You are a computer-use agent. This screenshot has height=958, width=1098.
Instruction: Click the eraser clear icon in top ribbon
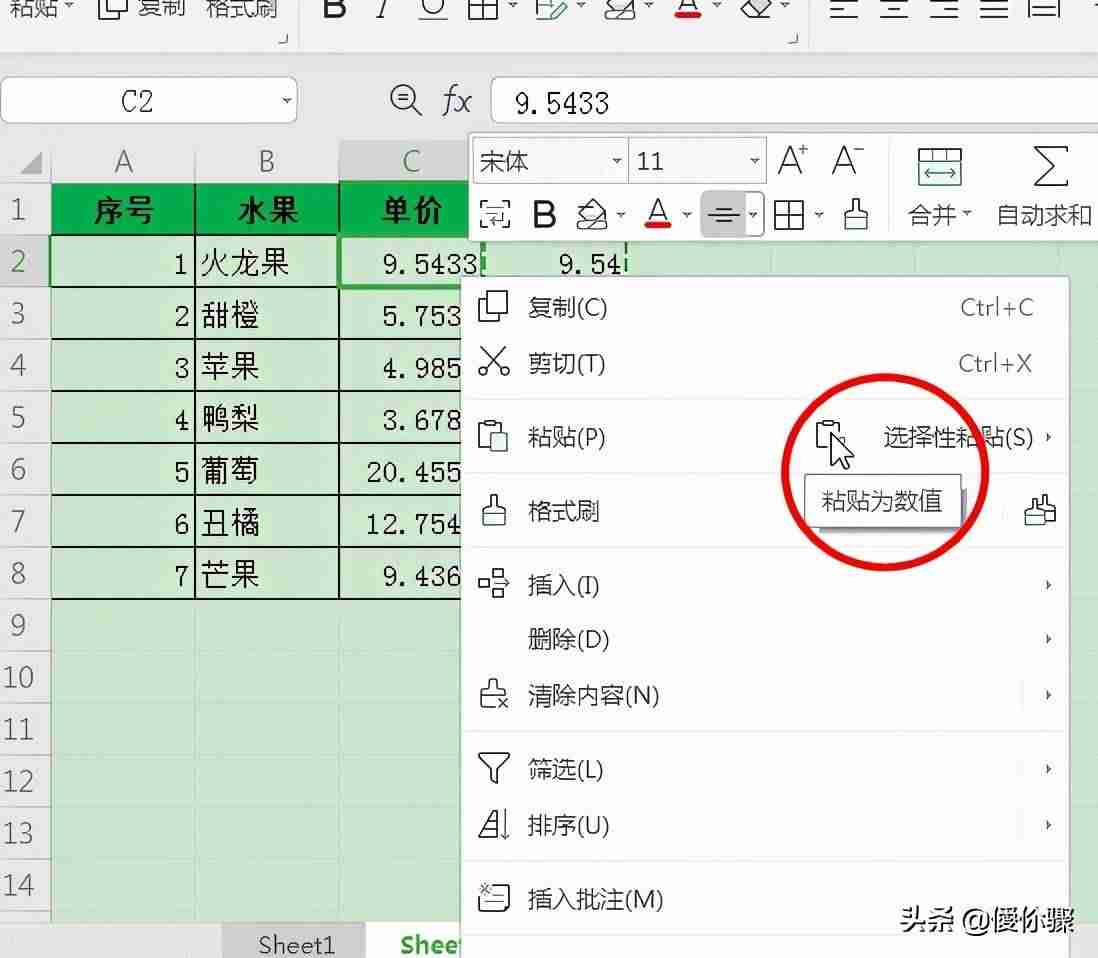(x=756, y=8)
